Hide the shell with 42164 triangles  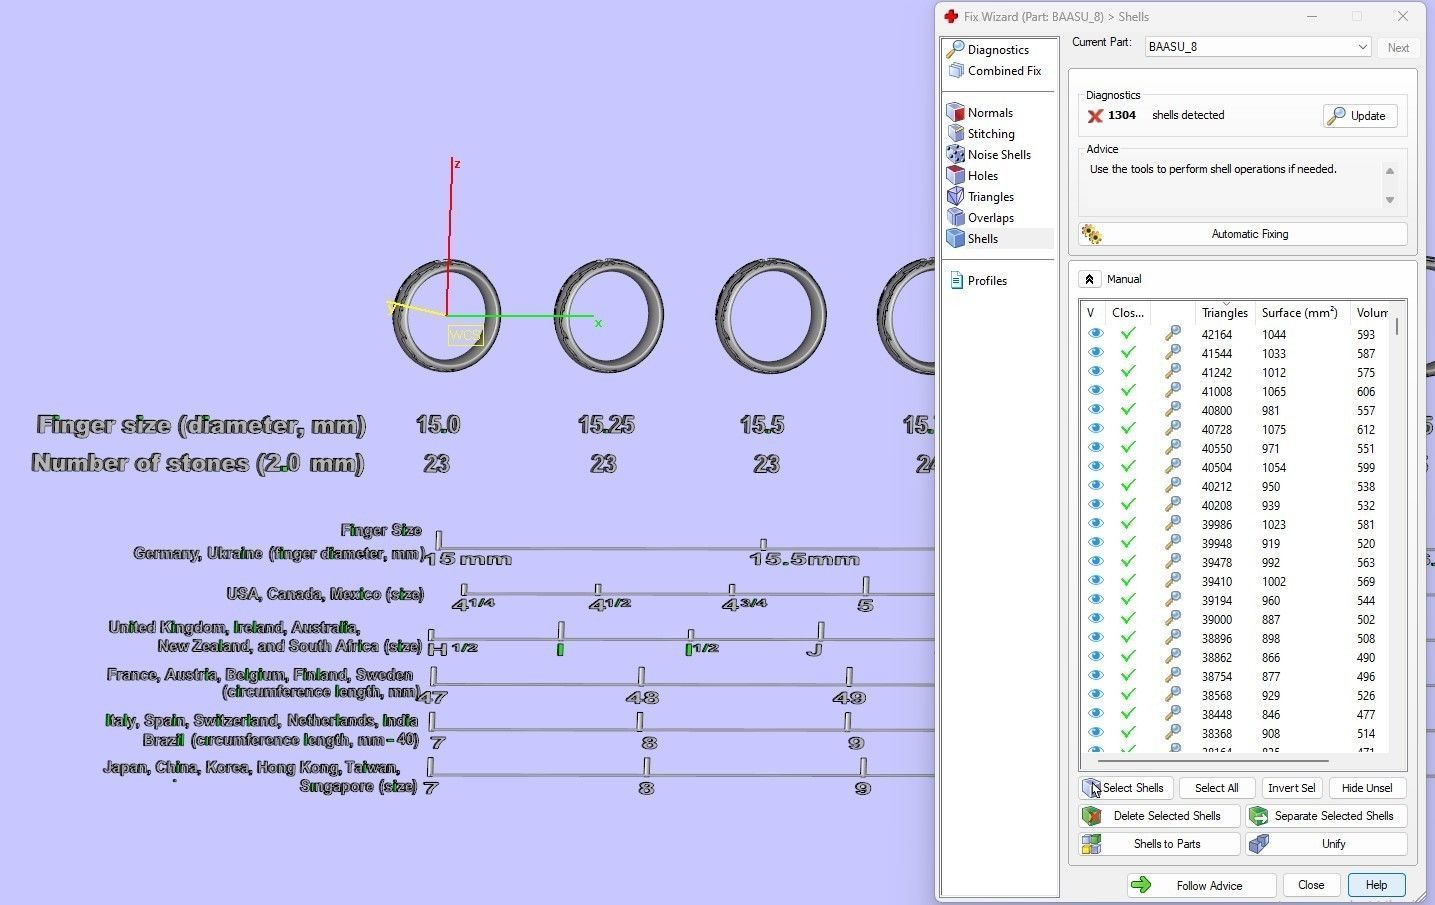(x=1096, y=334)
